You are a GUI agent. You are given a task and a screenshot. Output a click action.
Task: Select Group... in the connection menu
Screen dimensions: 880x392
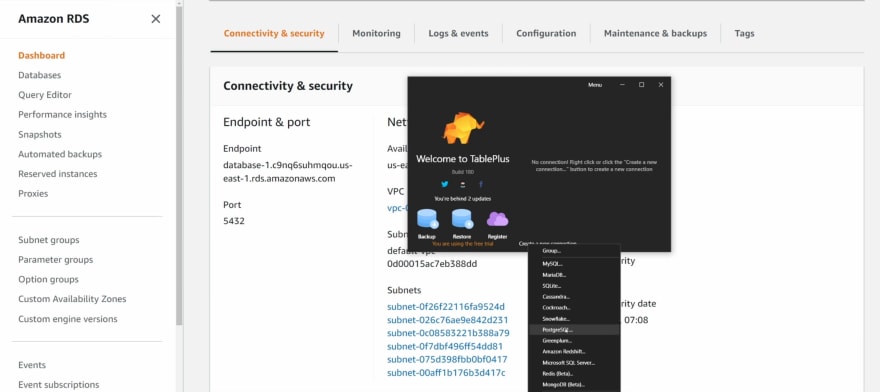pos(574,251)
